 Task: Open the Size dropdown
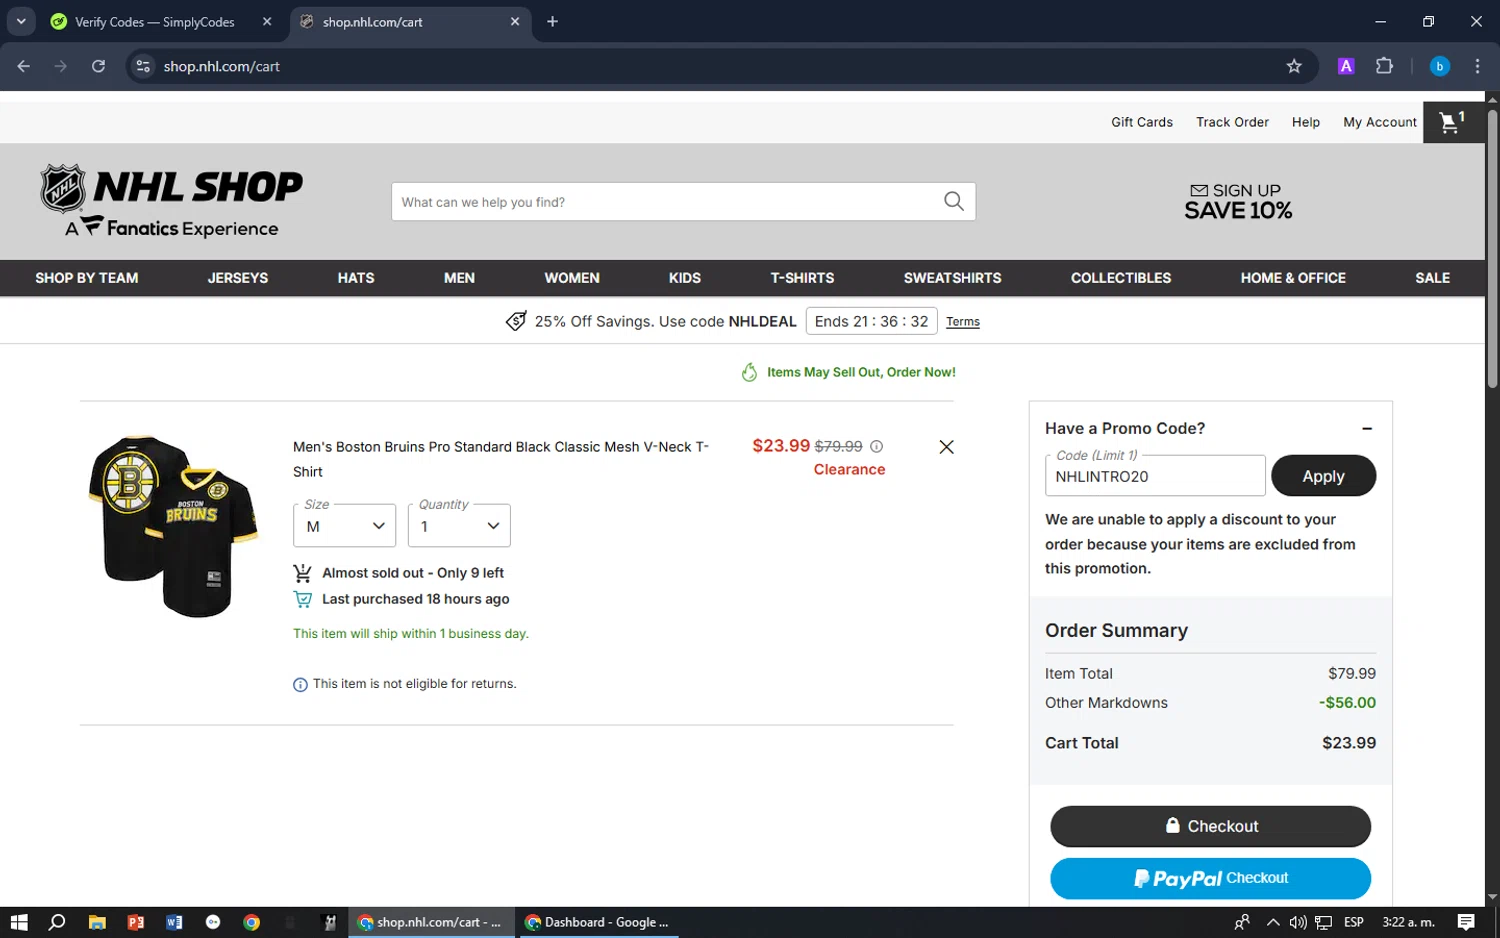tap(344, 526)
